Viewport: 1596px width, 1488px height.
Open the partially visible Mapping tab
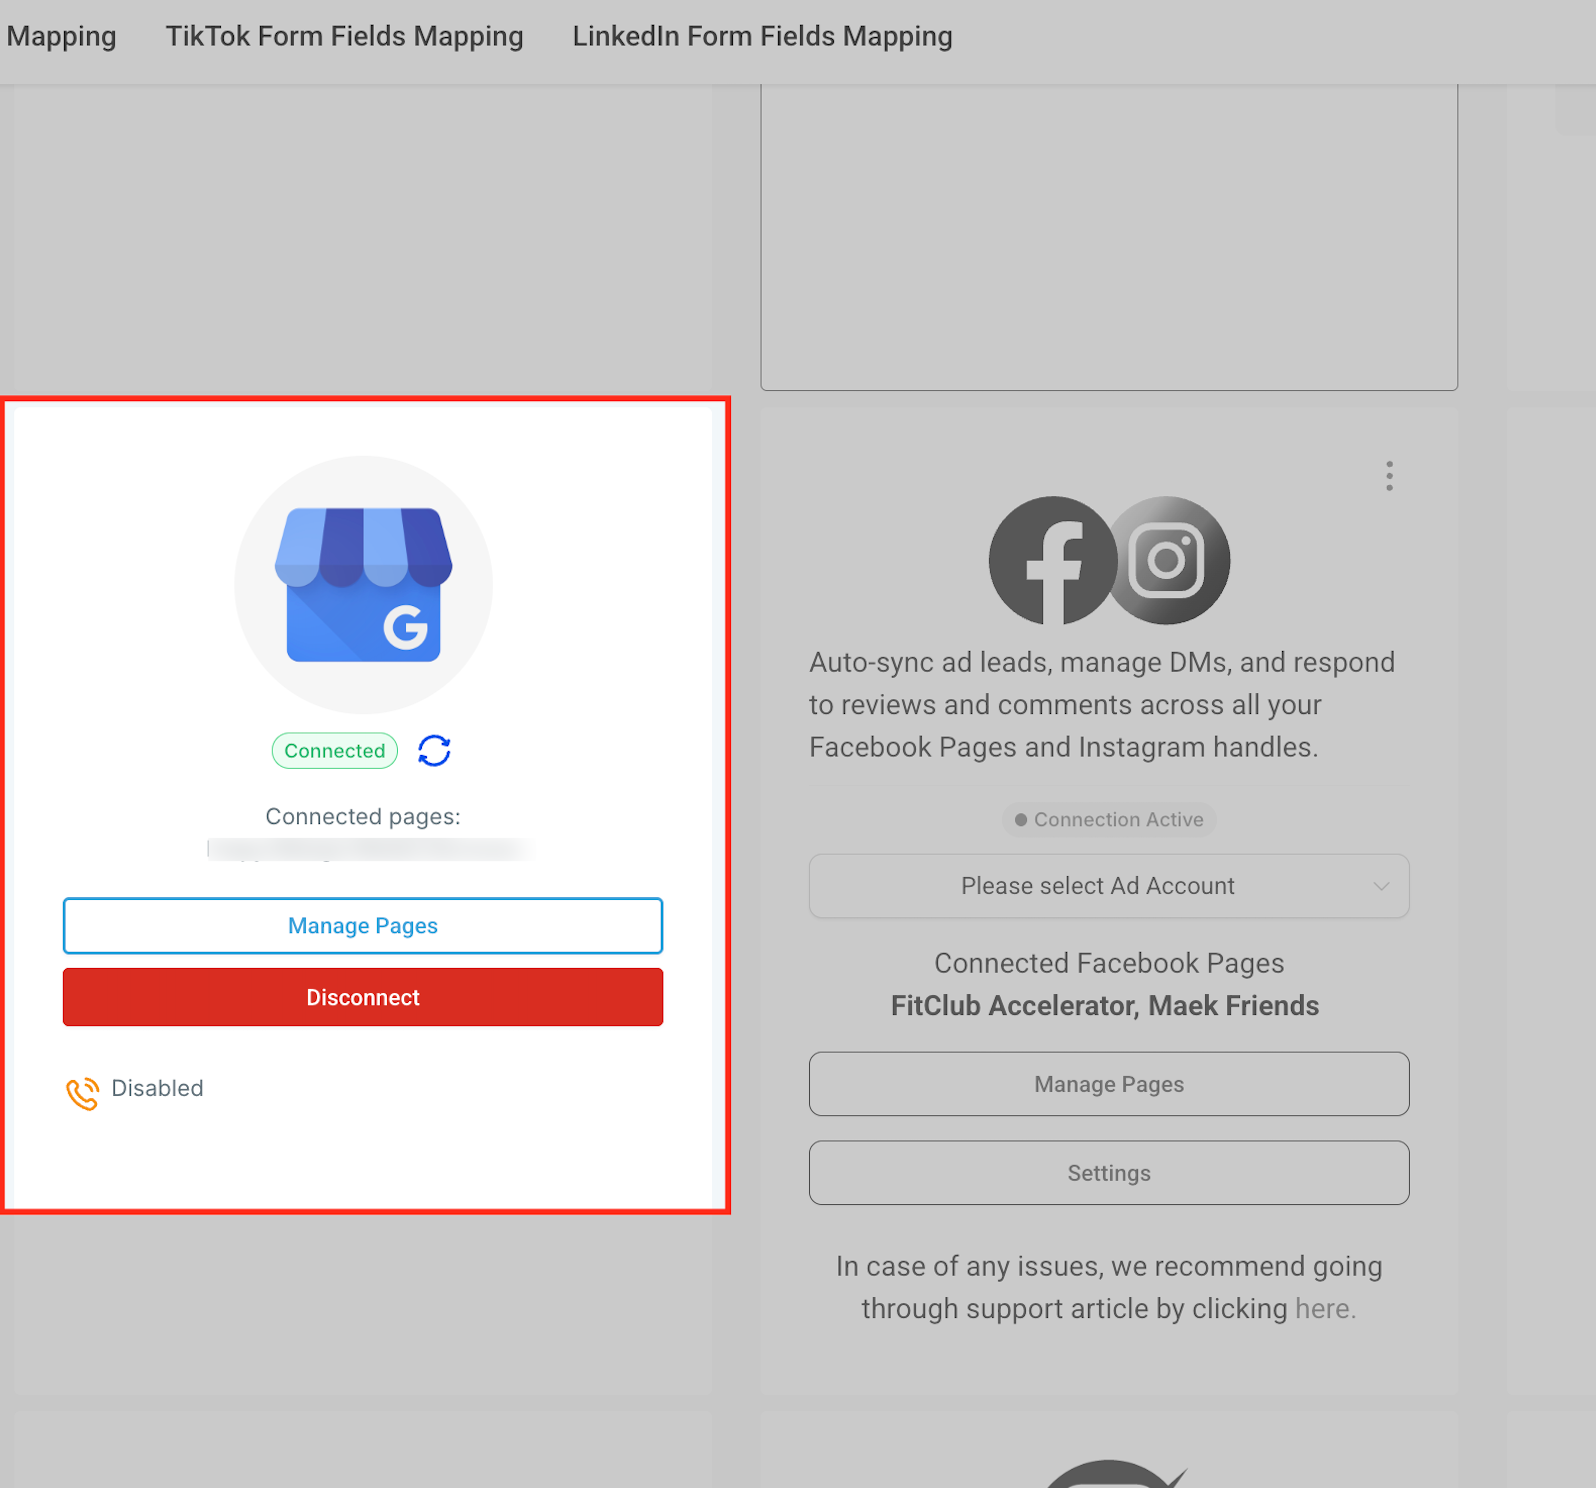coord(61,36)
